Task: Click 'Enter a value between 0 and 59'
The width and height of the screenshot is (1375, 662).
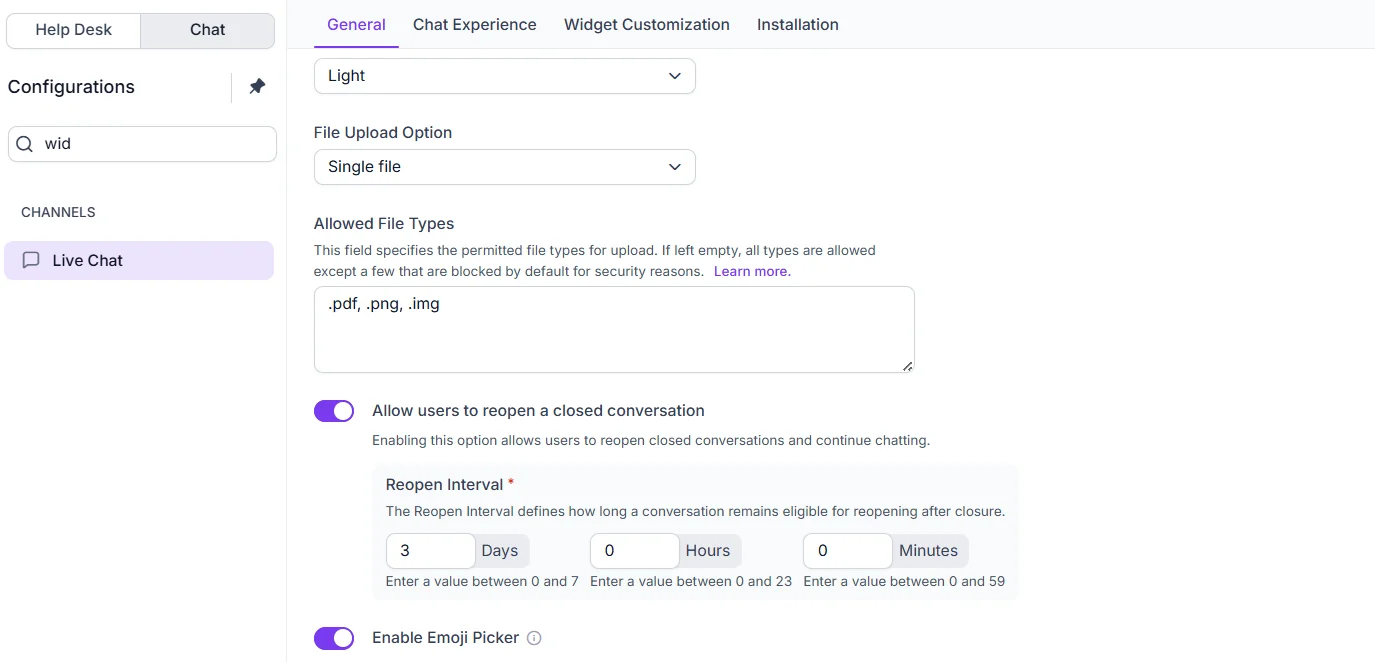Action: point(904,581)
